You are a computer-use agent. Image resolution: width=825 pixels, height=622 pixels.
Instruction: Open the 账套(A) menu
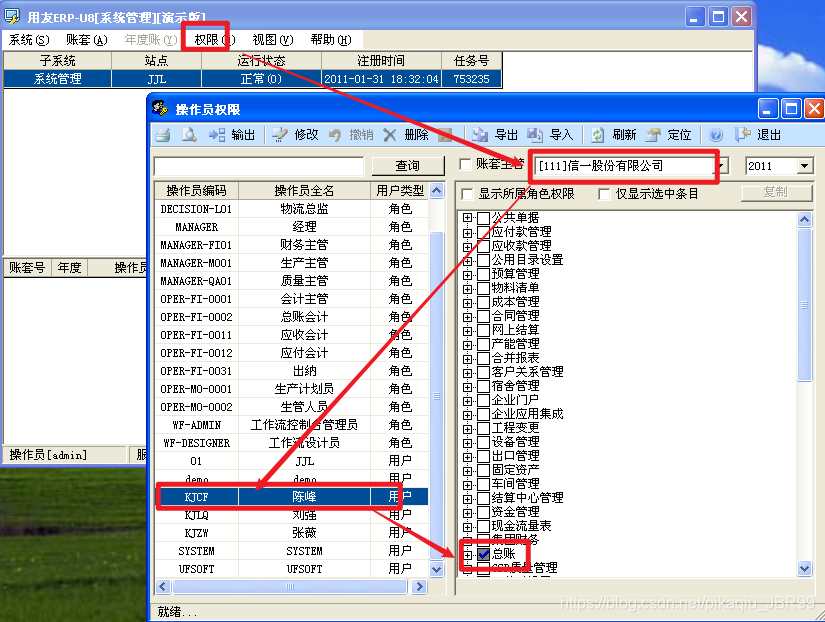point(87,40)
